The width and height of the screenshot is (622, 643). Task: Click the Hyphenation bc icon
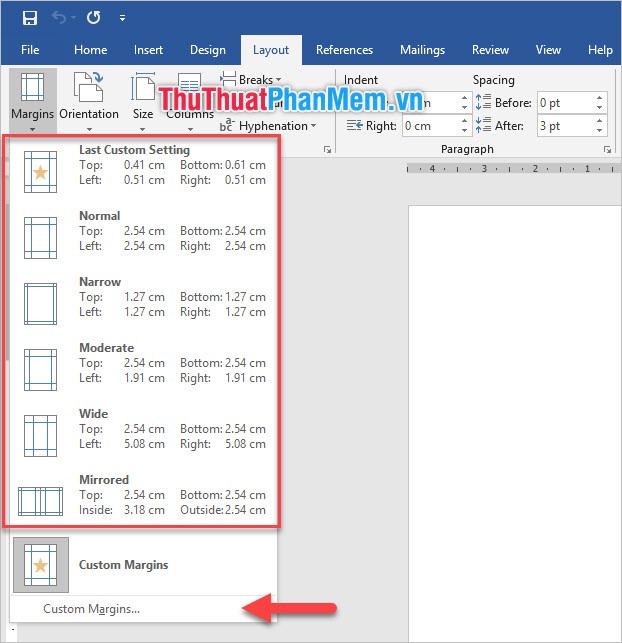[x=227, y=125]
